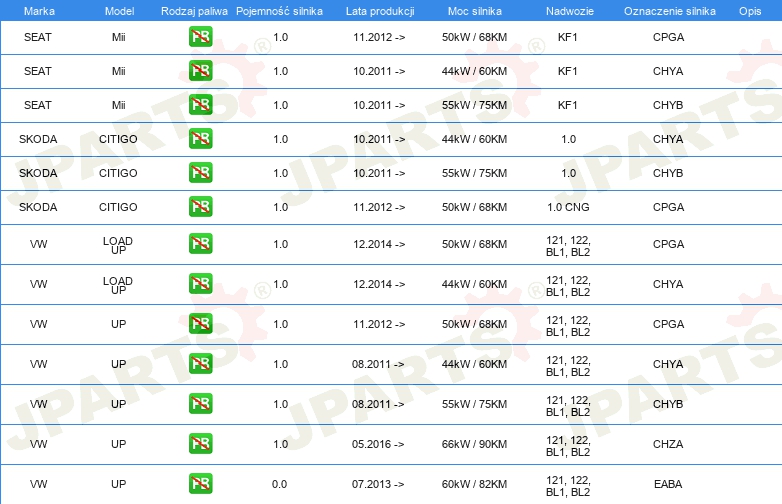Screen dimensions: 782x504
Task: Click the 66kW / 90KM power cell
Action: (x=474, y=444)
